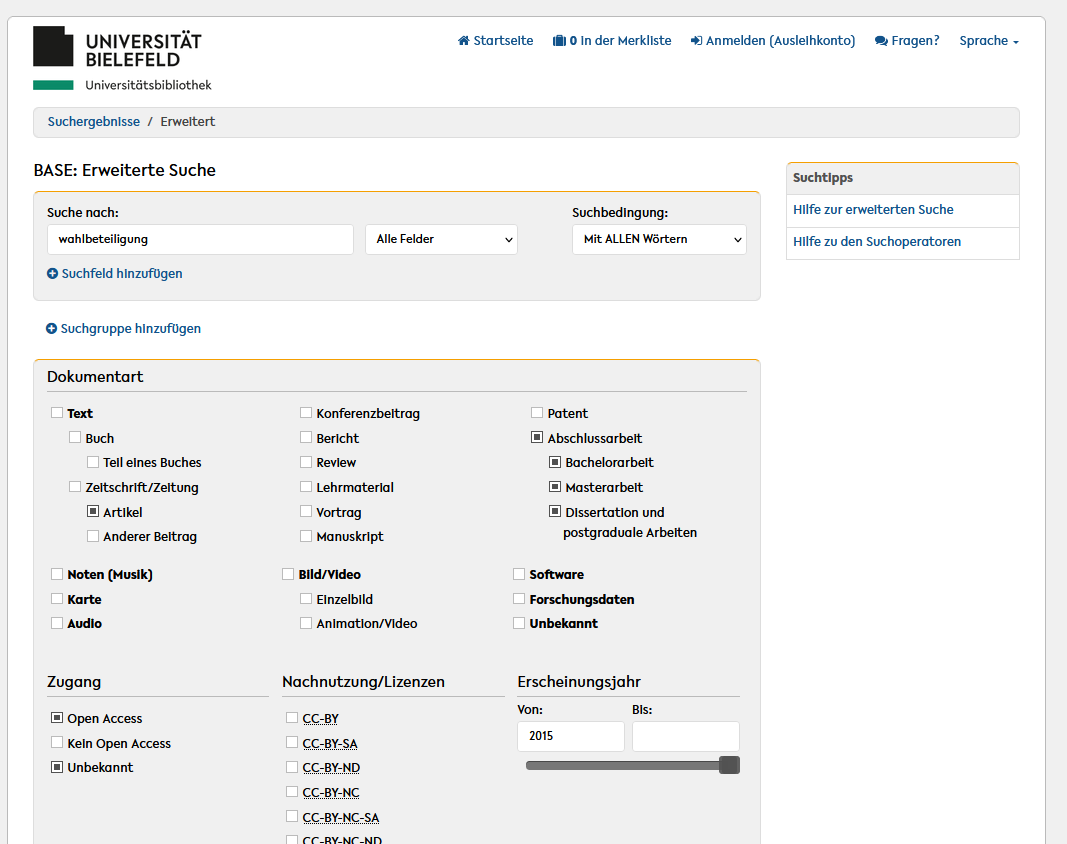
Task: Check the Buch checkbox
Action: point(75,437)
